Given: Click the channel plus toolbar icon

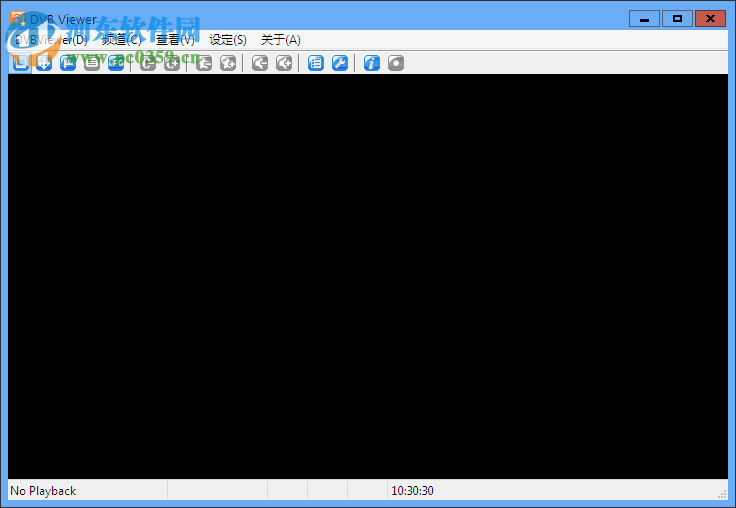Looking at the screenshot, I should click(172, 63).
